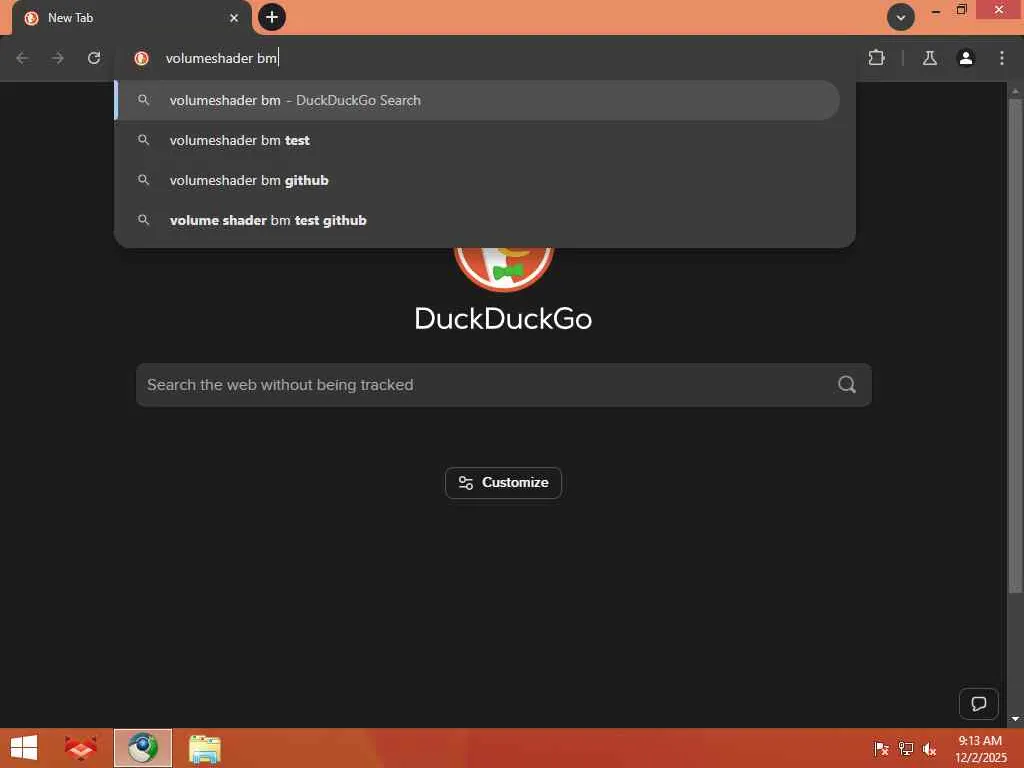Open the profile avatar menu
The width and height of the screenshot is (1024, 768).
965,58
